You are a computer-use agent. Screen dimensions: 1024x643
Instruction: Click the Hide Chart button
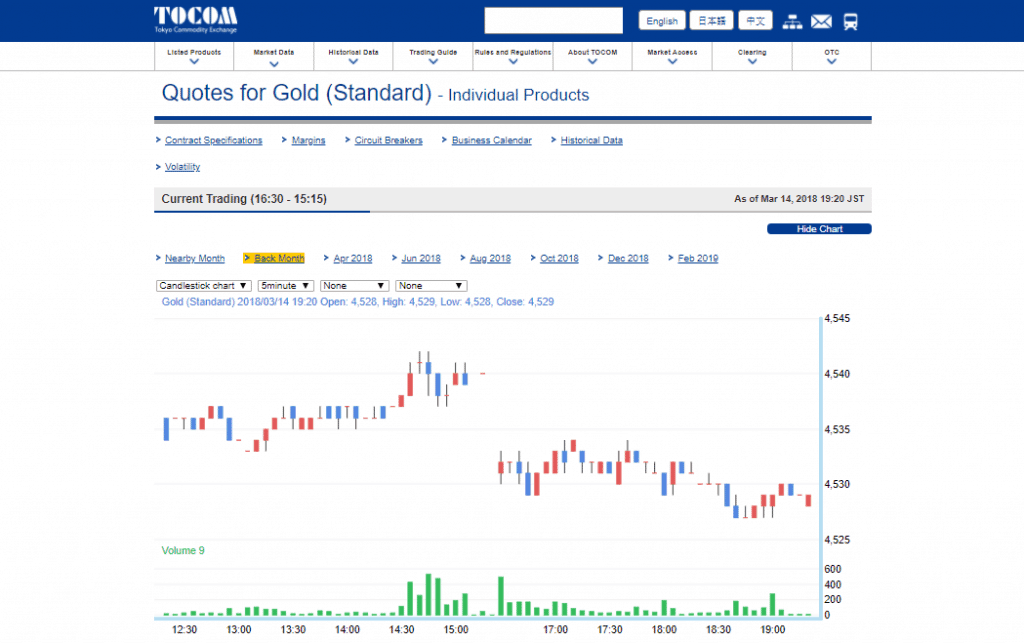pos(819,229)
